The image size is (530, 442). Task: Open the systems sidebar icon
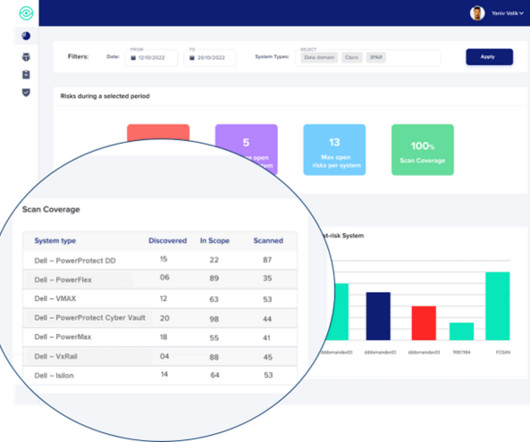[x=26, y=57]
